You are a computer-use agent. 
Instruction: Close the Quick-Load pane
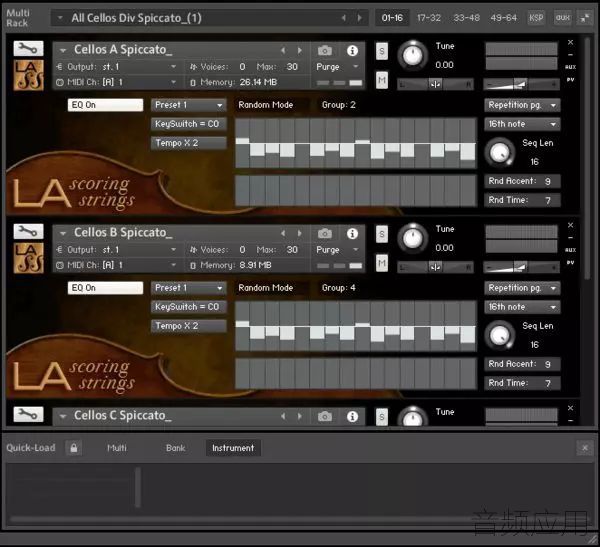coord(585,447)
